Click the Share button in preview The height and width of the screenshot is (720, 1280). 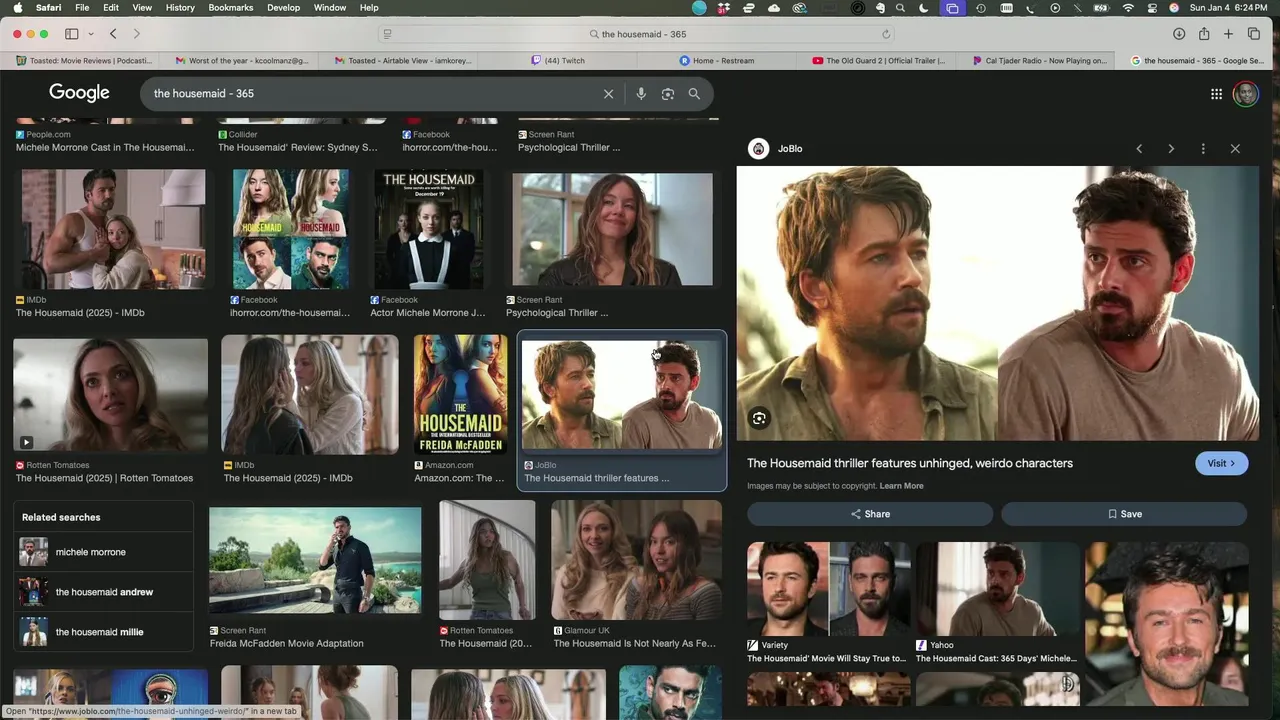(870, 514)
